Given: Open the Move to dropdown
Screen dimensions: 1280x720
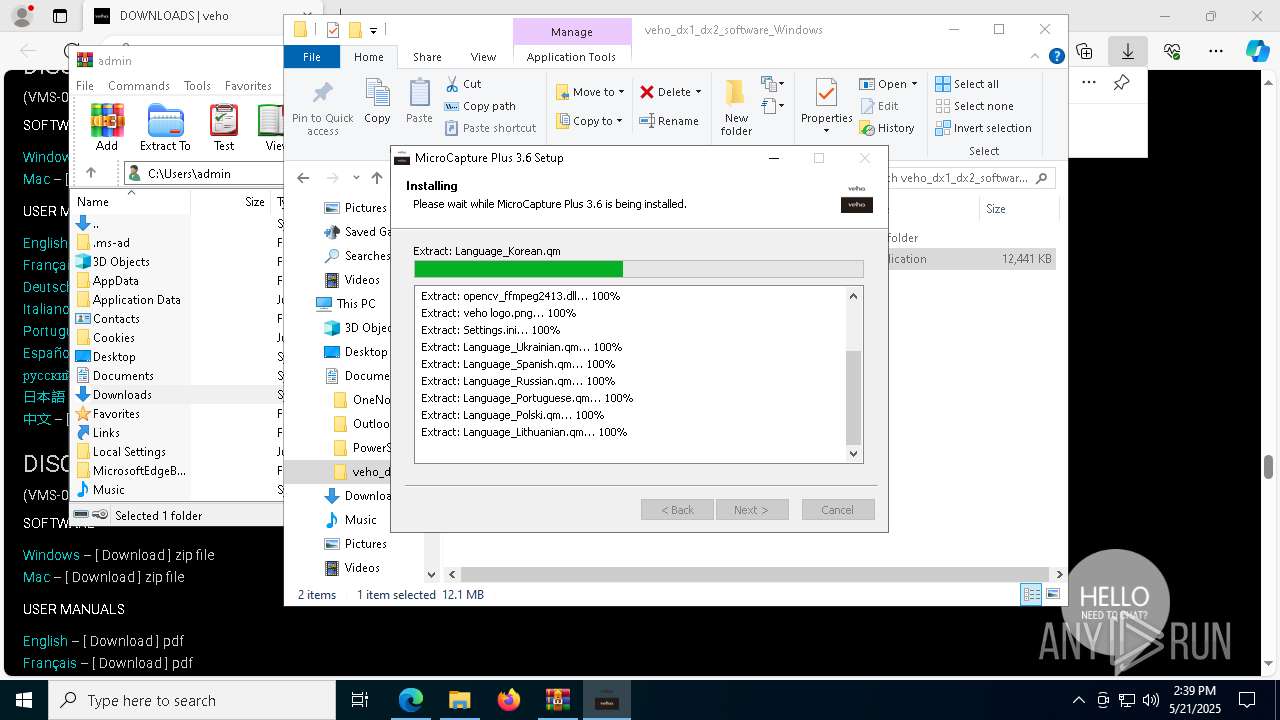Looking at the screenshot, I should (x=590, y=92).
